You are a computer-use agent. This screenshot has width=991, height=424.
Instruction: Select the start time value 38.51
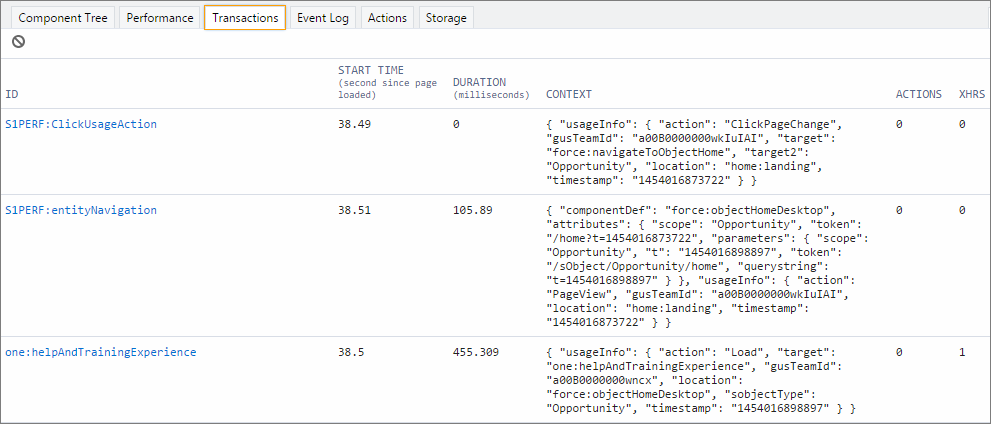[x=355, y=210]
